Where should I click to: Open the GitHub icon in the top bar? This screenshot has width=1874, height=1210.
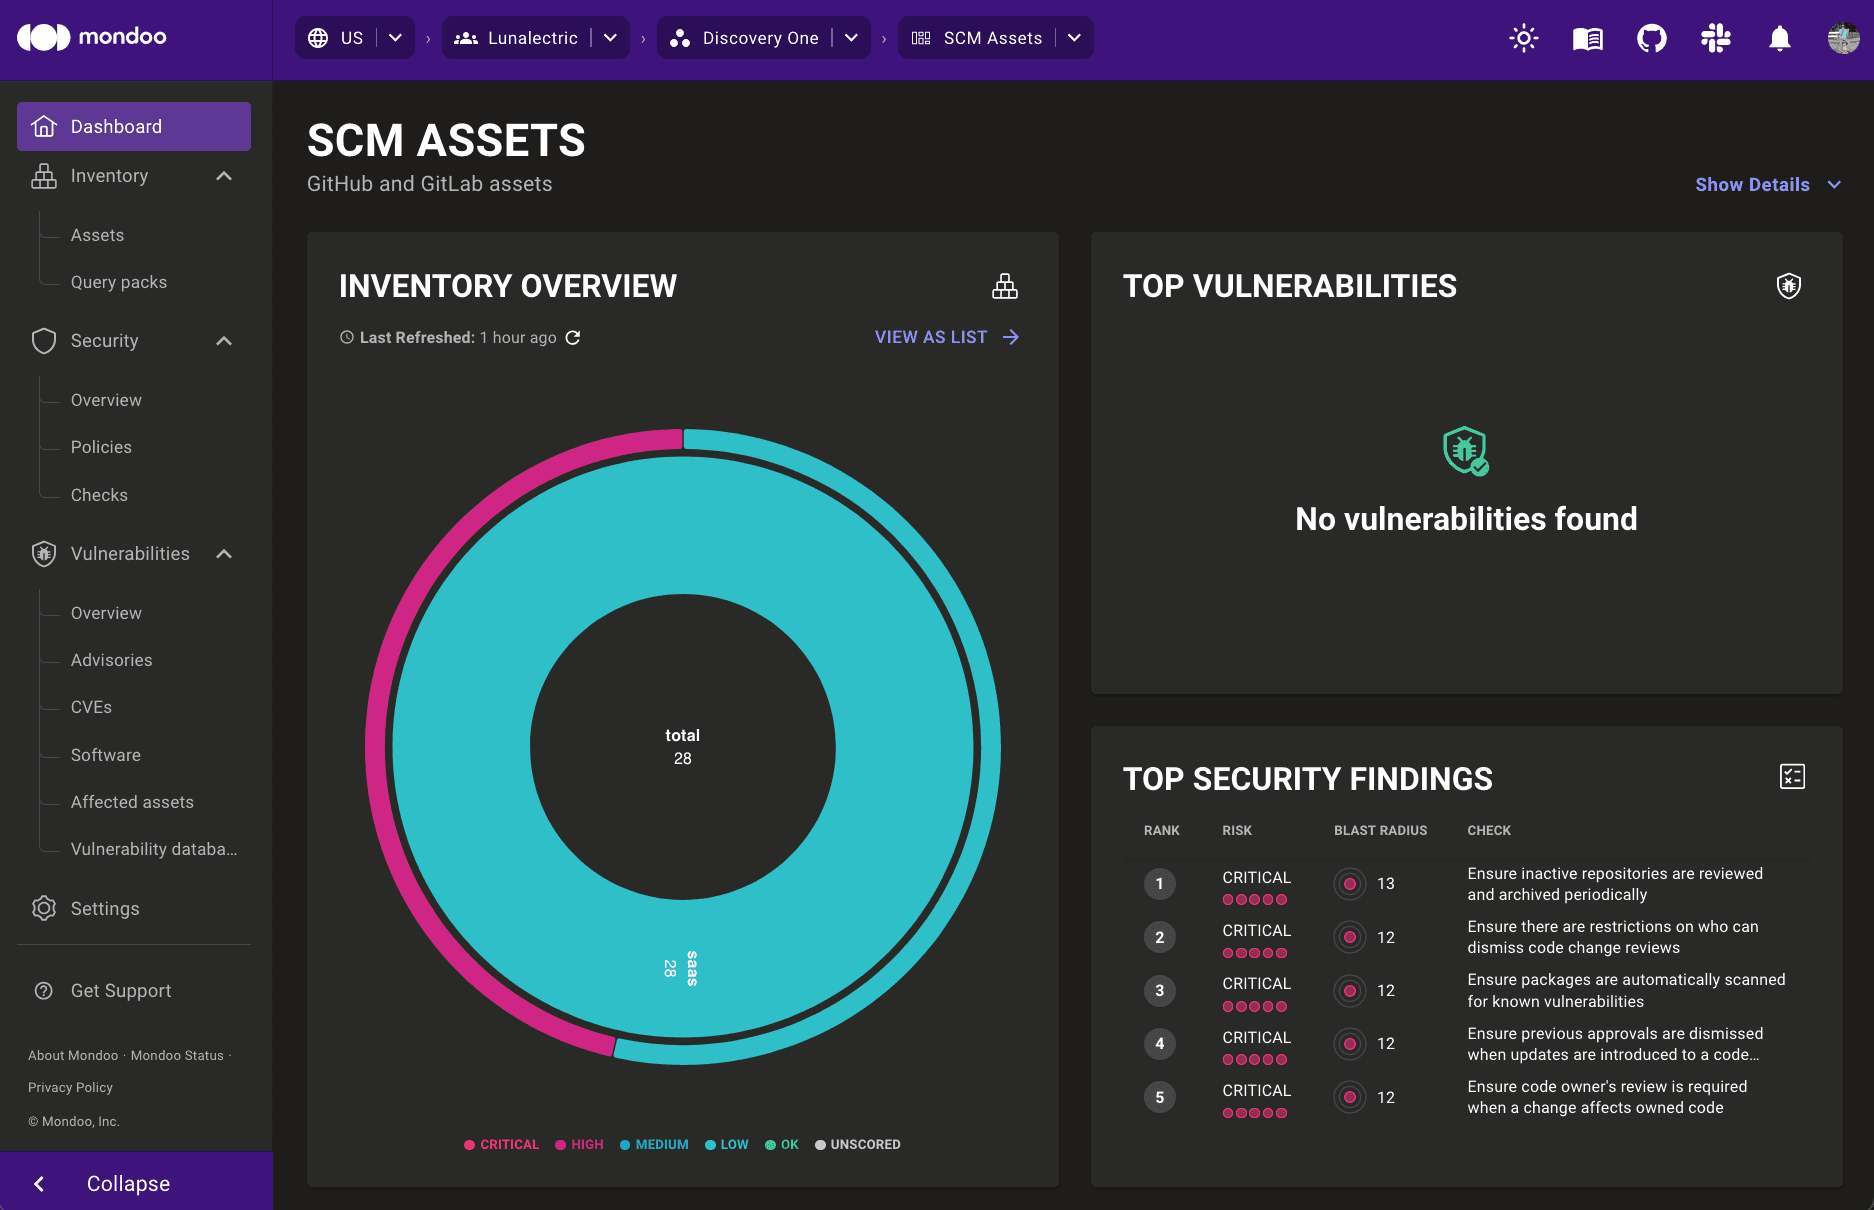click(1651, 37)
